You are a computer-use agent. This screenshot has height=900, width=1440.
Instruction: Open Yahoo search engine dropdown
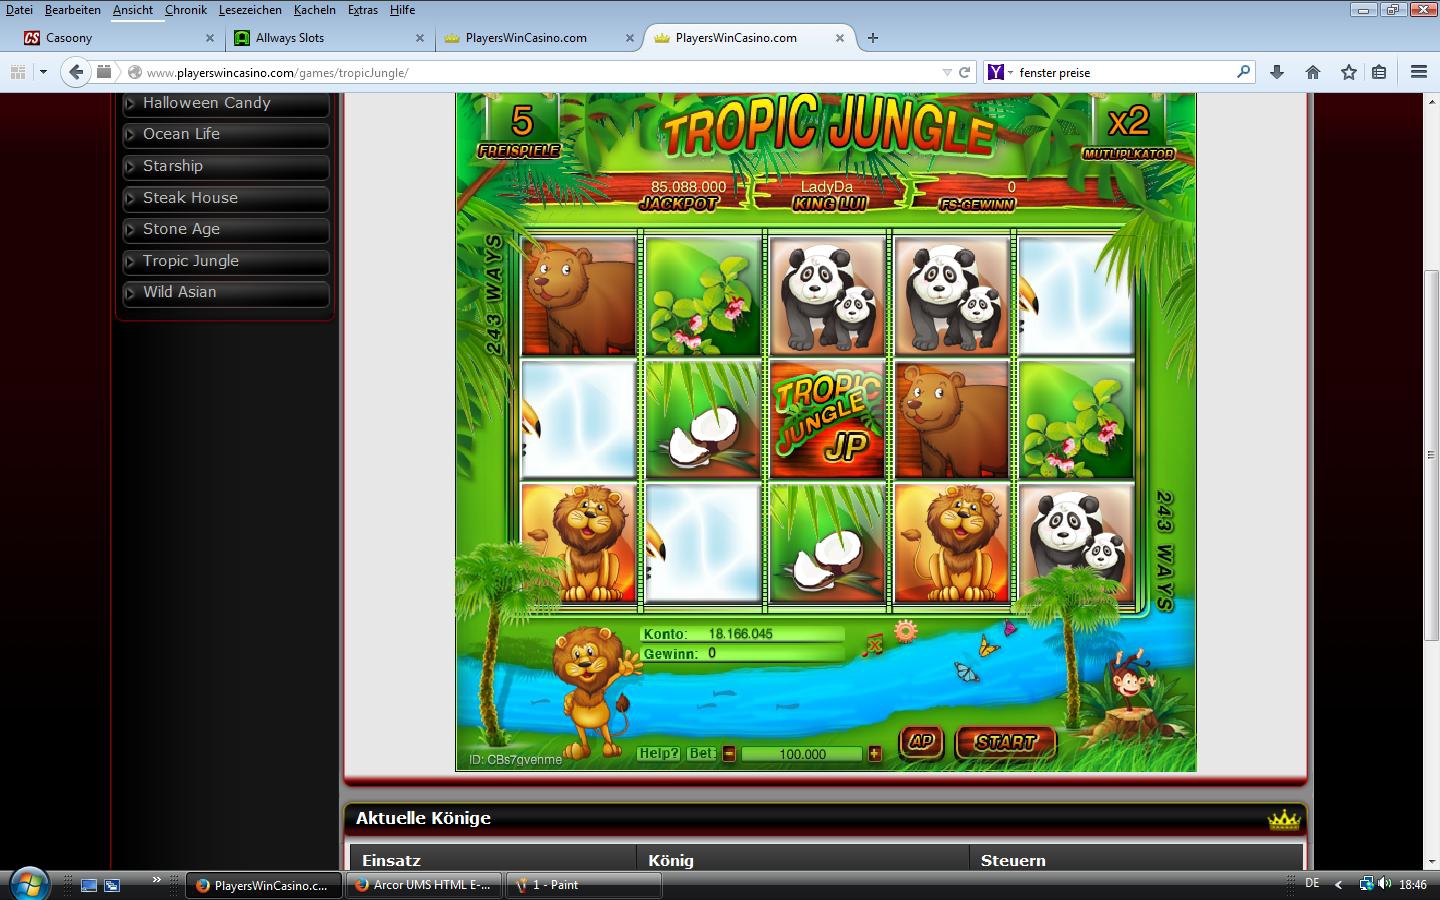click(x=1001, y=72)
